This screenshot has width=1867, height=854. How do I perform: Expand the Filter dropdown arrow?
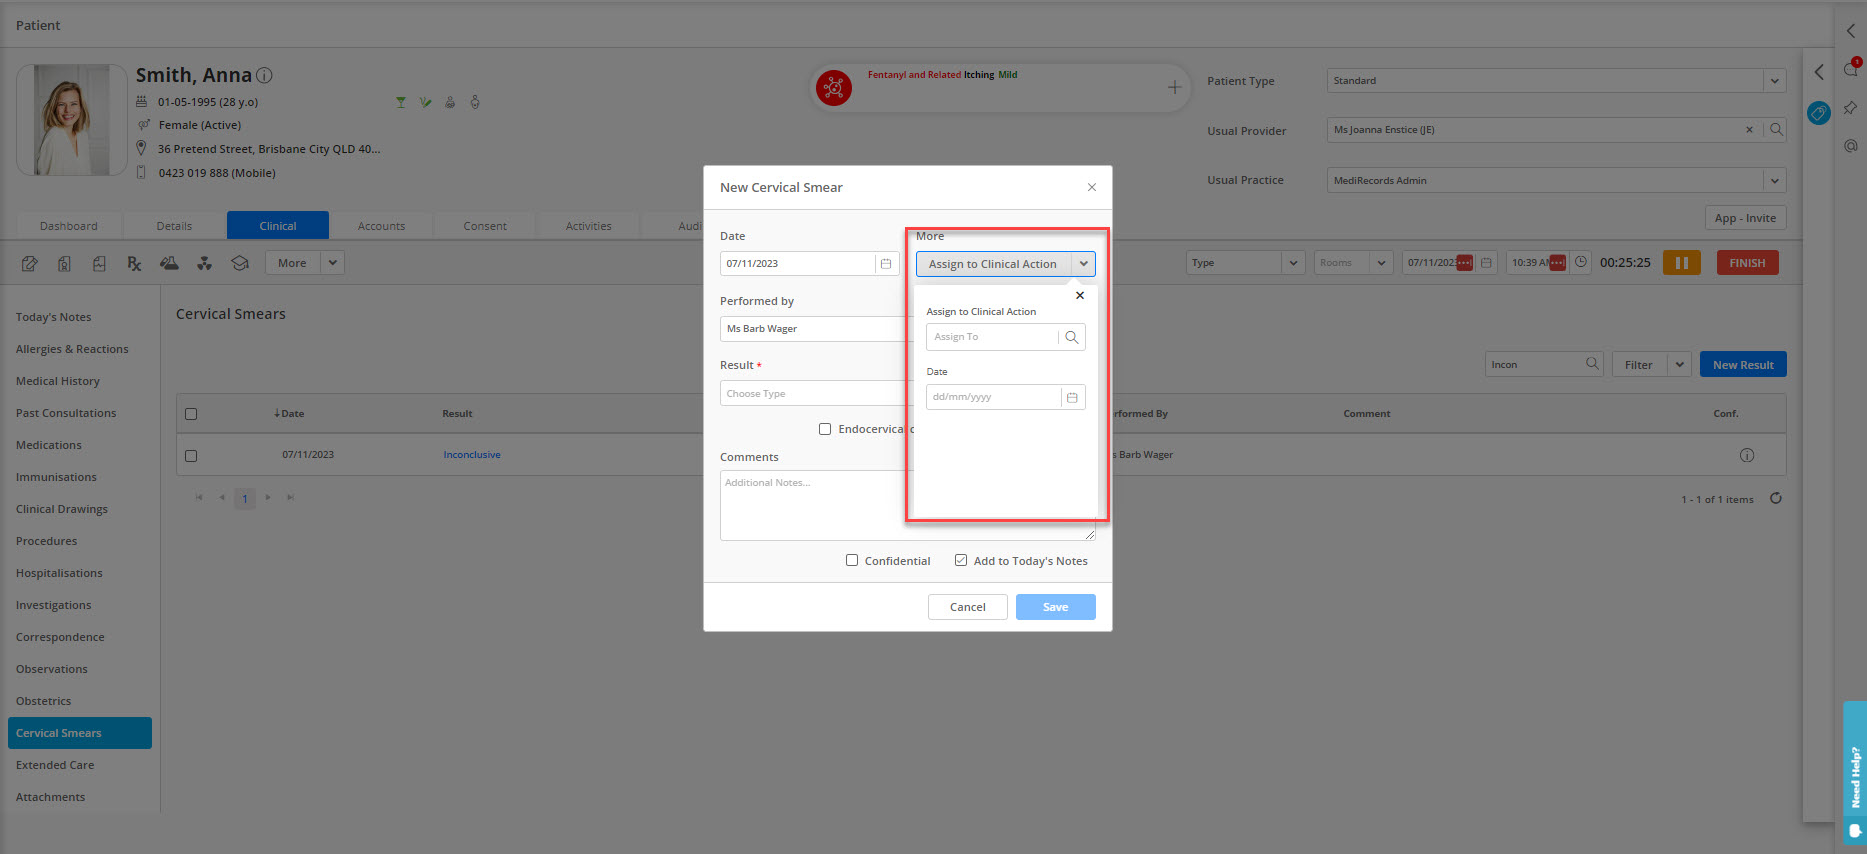pyautogui.click(x=1679, y=365)
